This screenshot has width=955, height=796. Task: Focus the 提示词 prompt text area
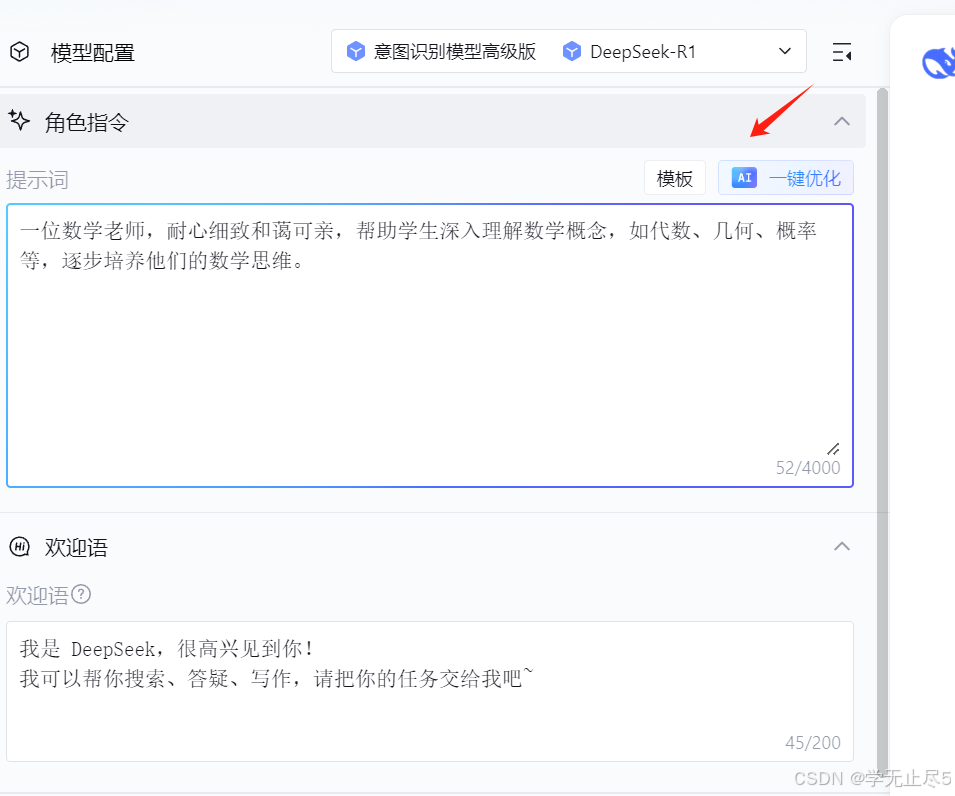[430, 345]
